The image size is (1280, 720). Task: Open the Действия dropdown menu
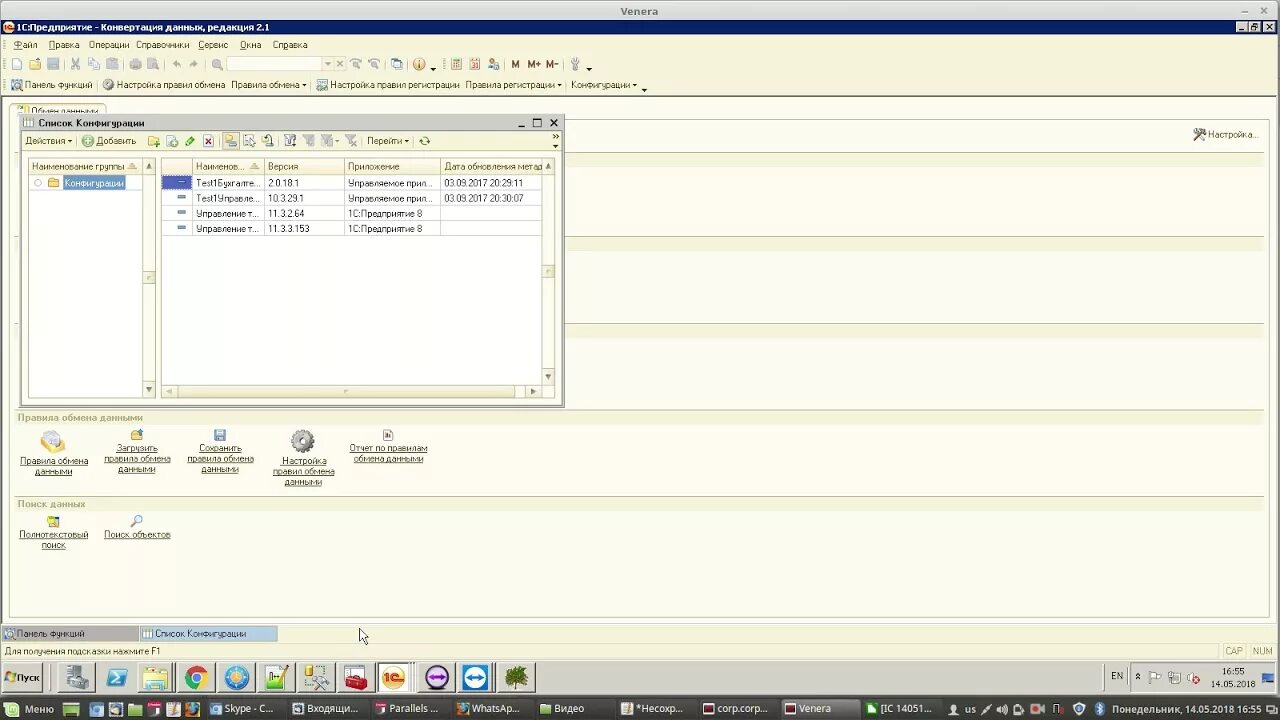coord(49,141)
